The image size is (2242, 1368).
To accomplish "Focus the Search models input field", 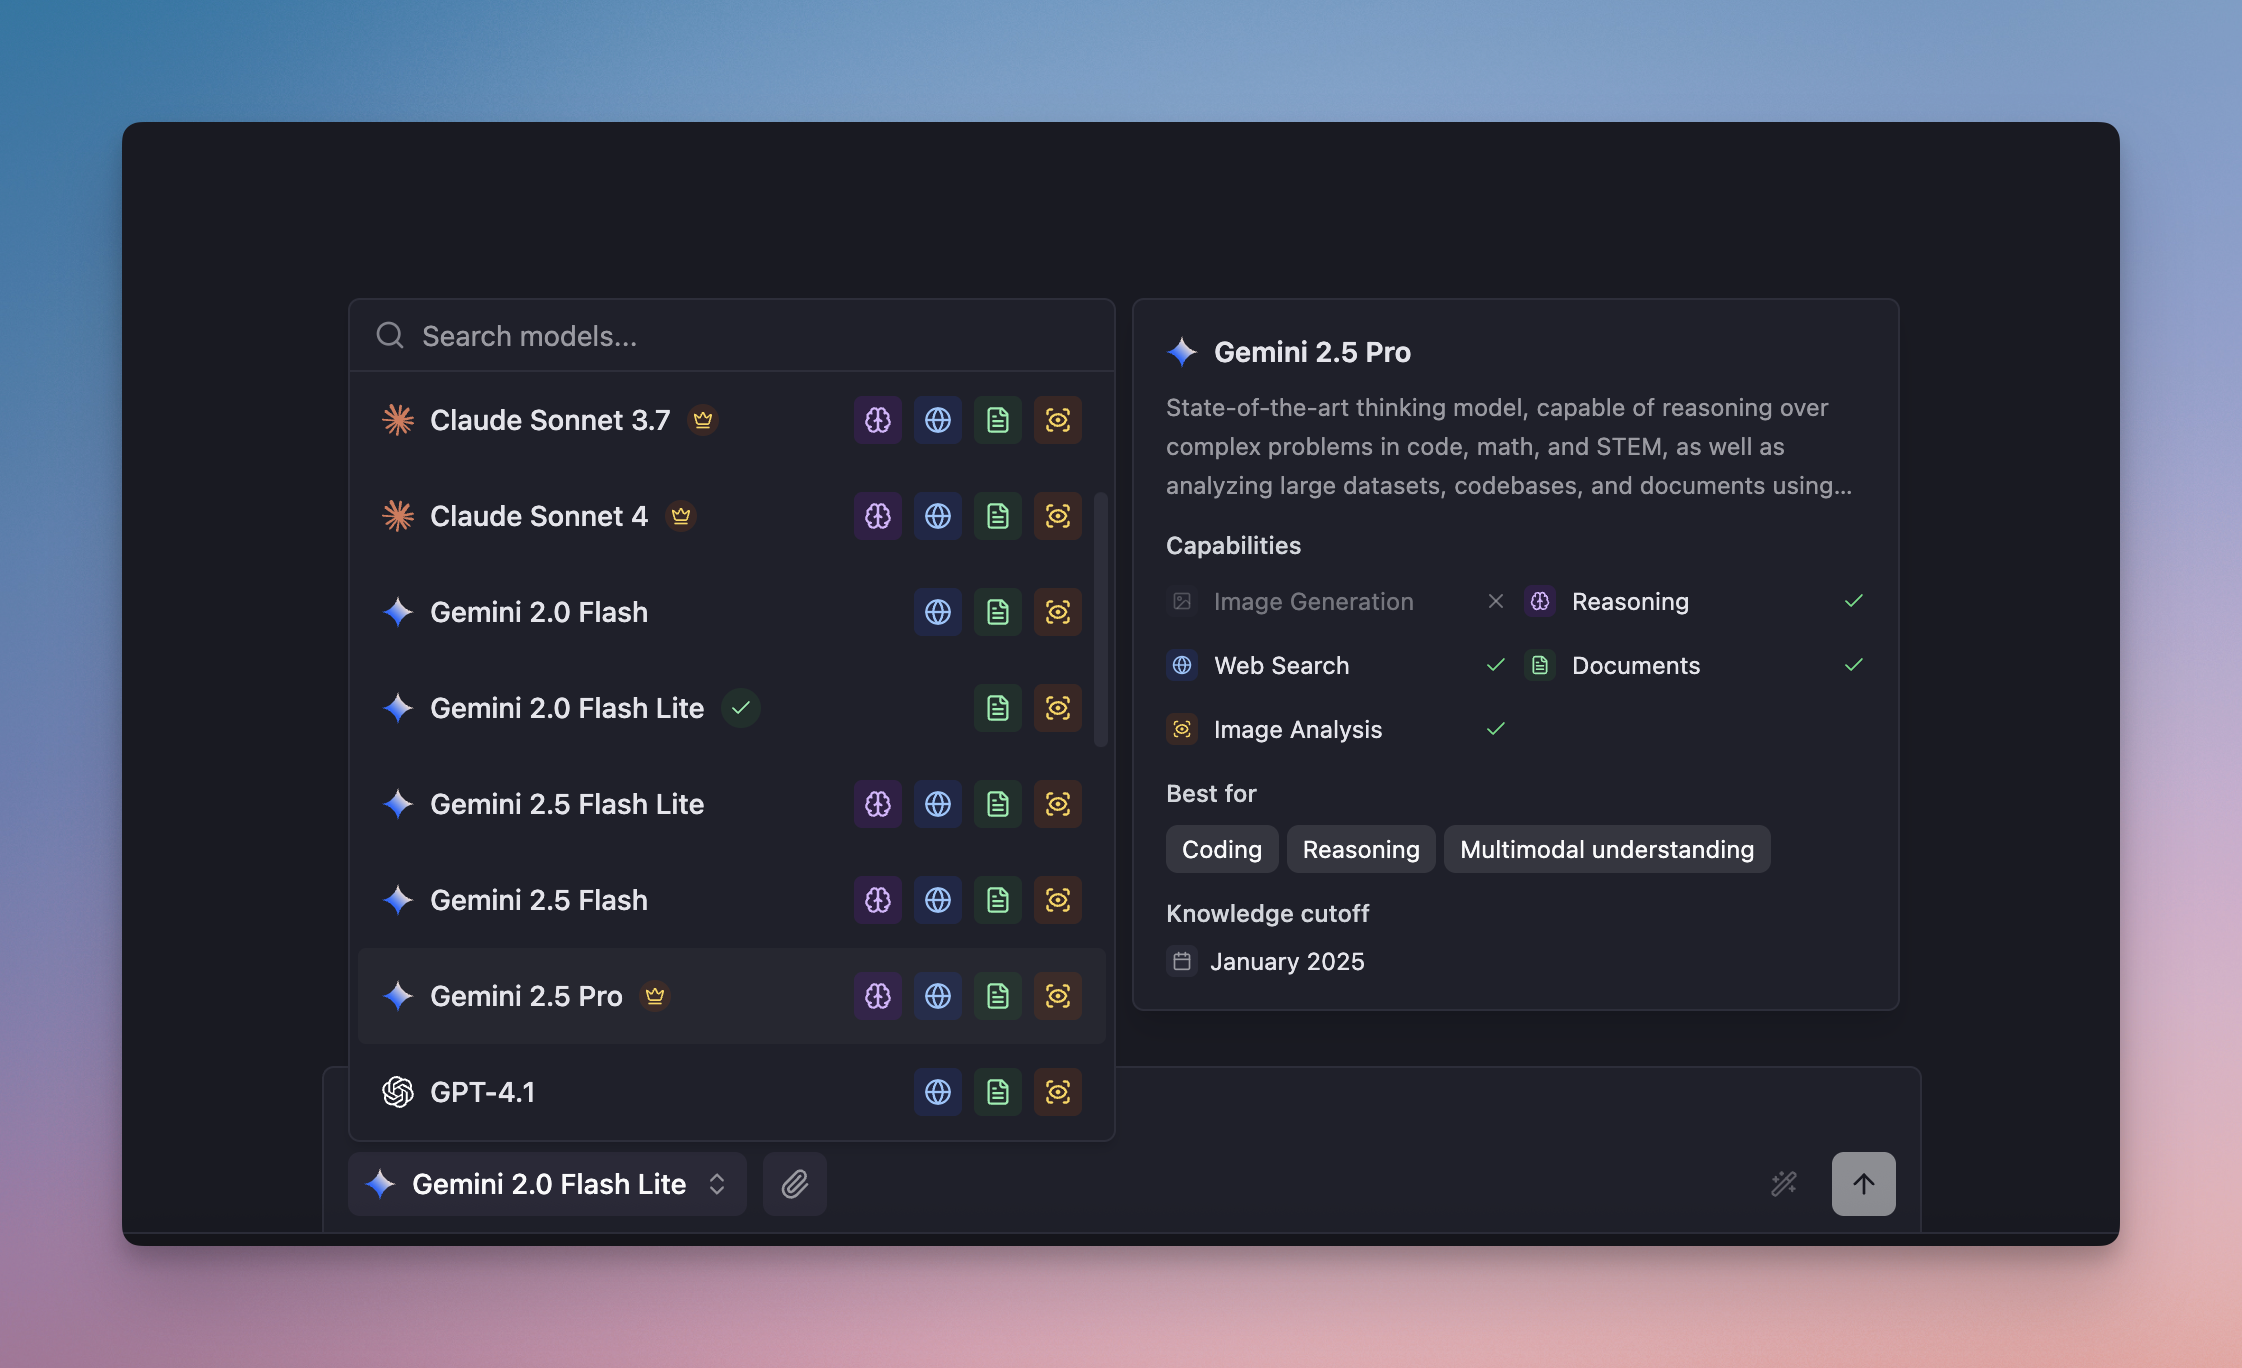I will pos(732,336).
